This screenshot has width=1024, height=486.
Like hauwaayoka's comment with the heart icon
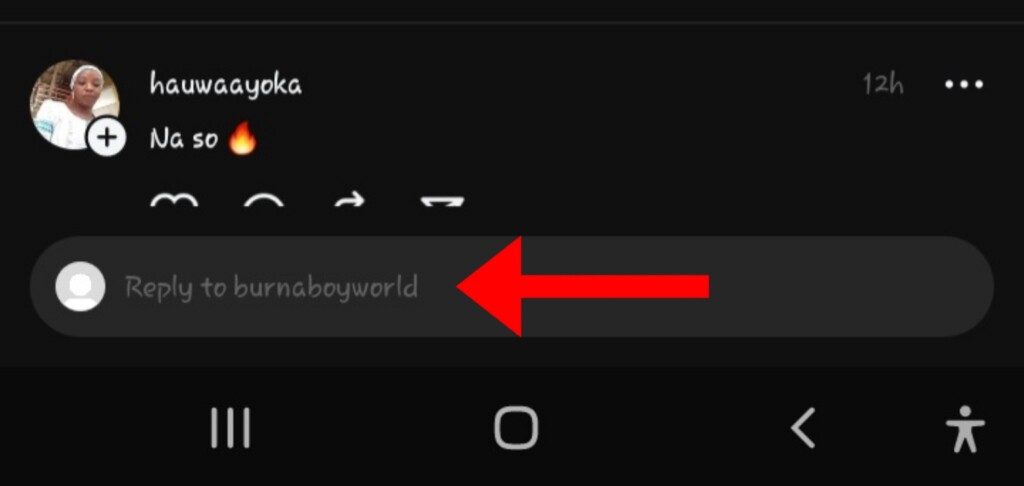pyautogui.click(x=174, y=200)
